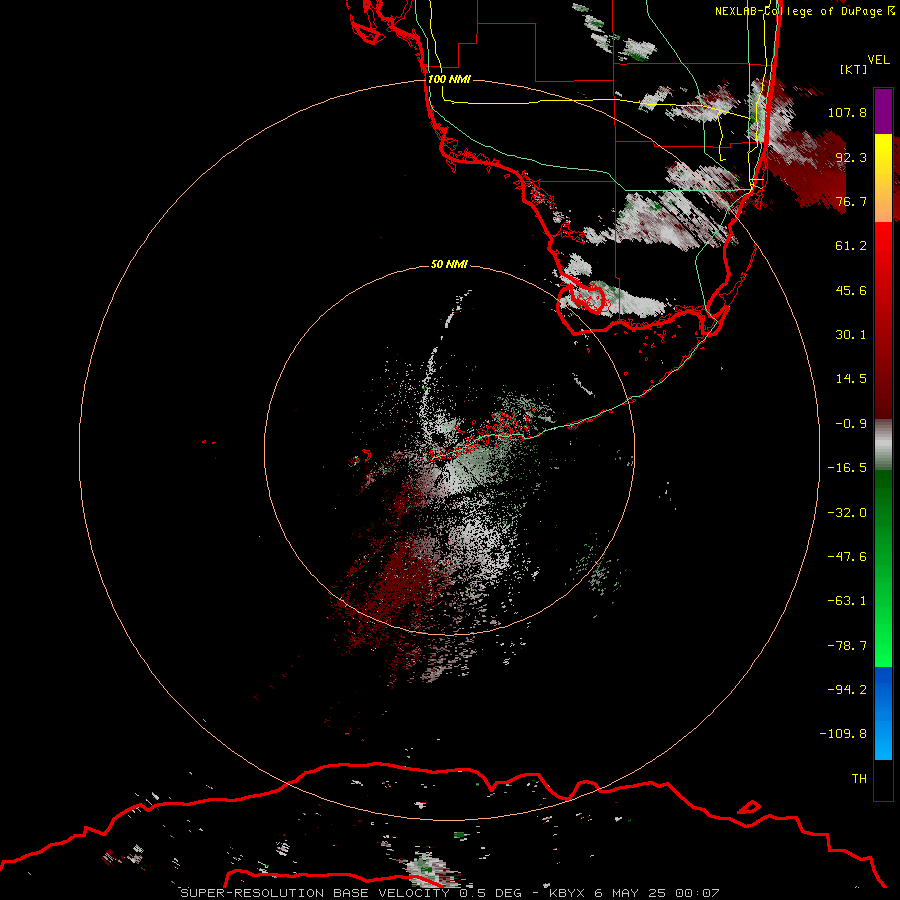Click the purple segment of the velocity color bar

[x=883, y=111]
